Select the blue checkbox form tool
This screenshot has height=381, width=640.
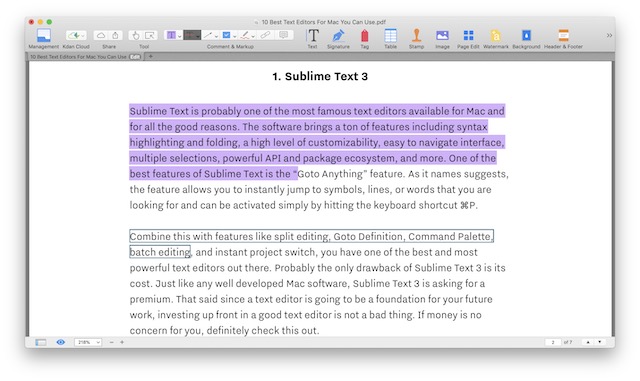227,36
